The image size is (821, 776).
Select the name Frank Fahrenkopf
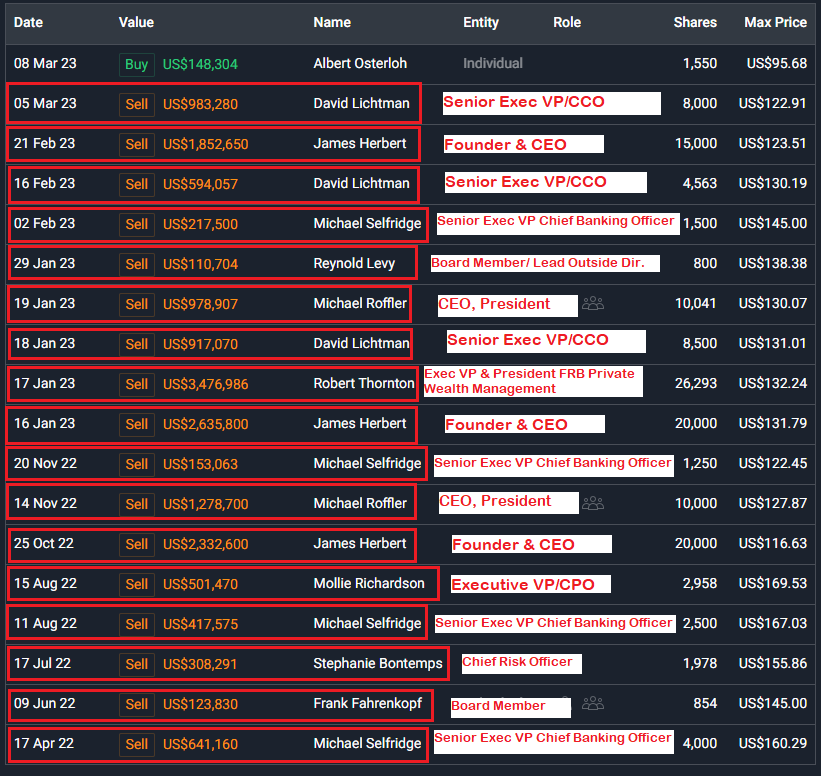point(368,703)
